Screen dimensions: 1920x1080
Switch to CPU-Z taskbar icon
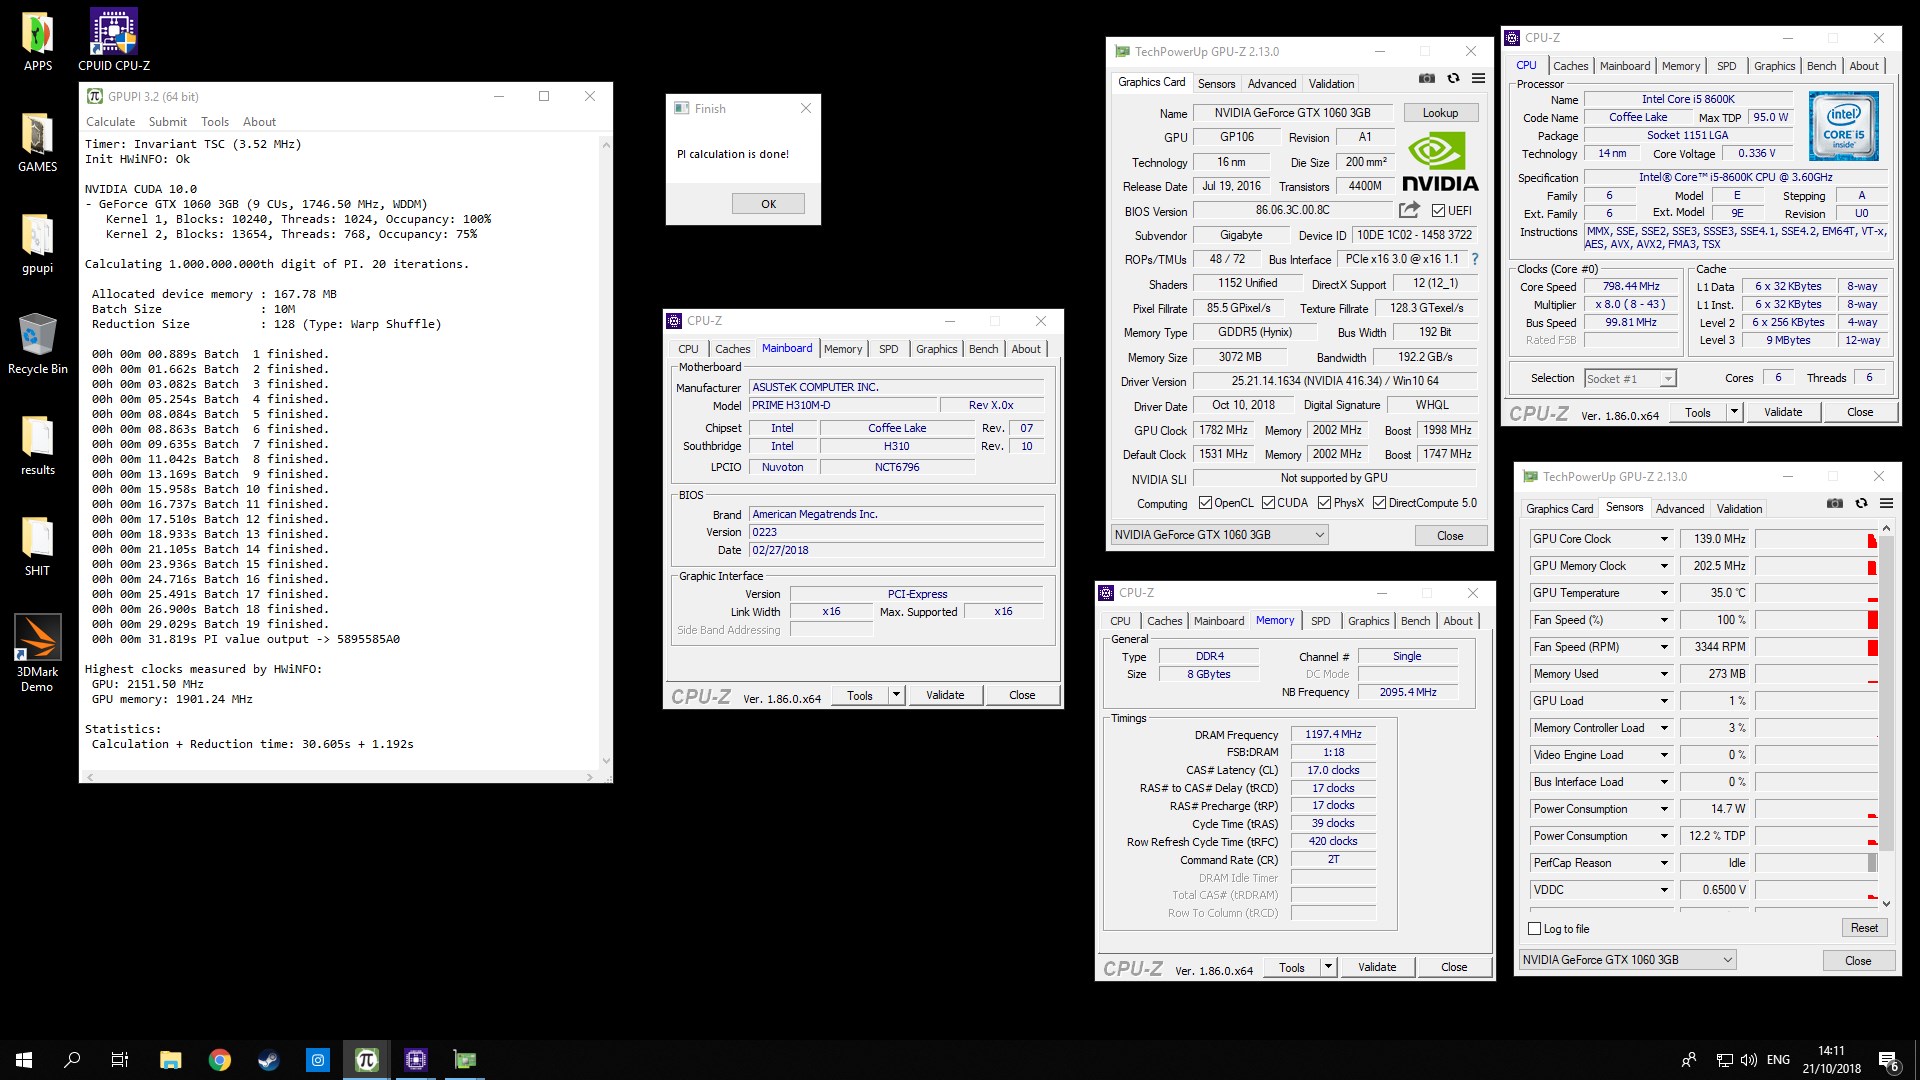(x=416, y=1060)
